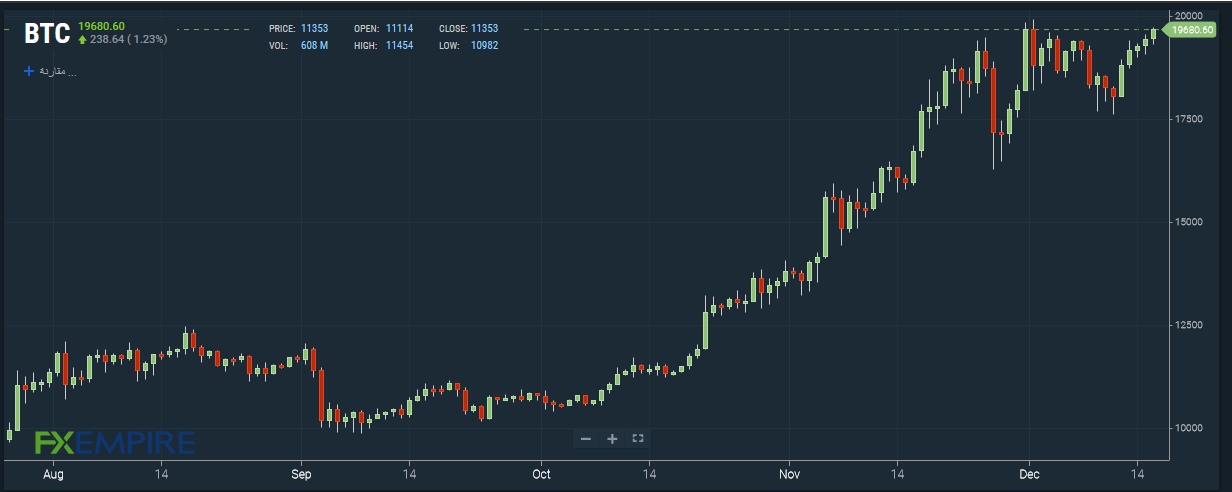Screen dimensions: 1232x492
Task: Select the BTC symbol title
Action: click(47, 34)
